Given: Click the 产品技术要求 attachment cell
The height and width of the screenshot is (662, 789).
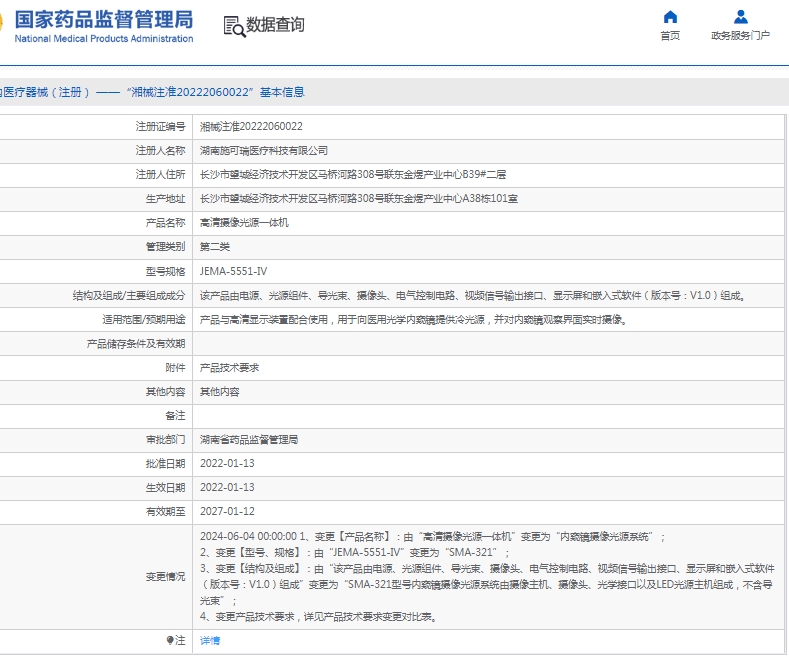Looking at the screenshot, I should coord(229,368).
